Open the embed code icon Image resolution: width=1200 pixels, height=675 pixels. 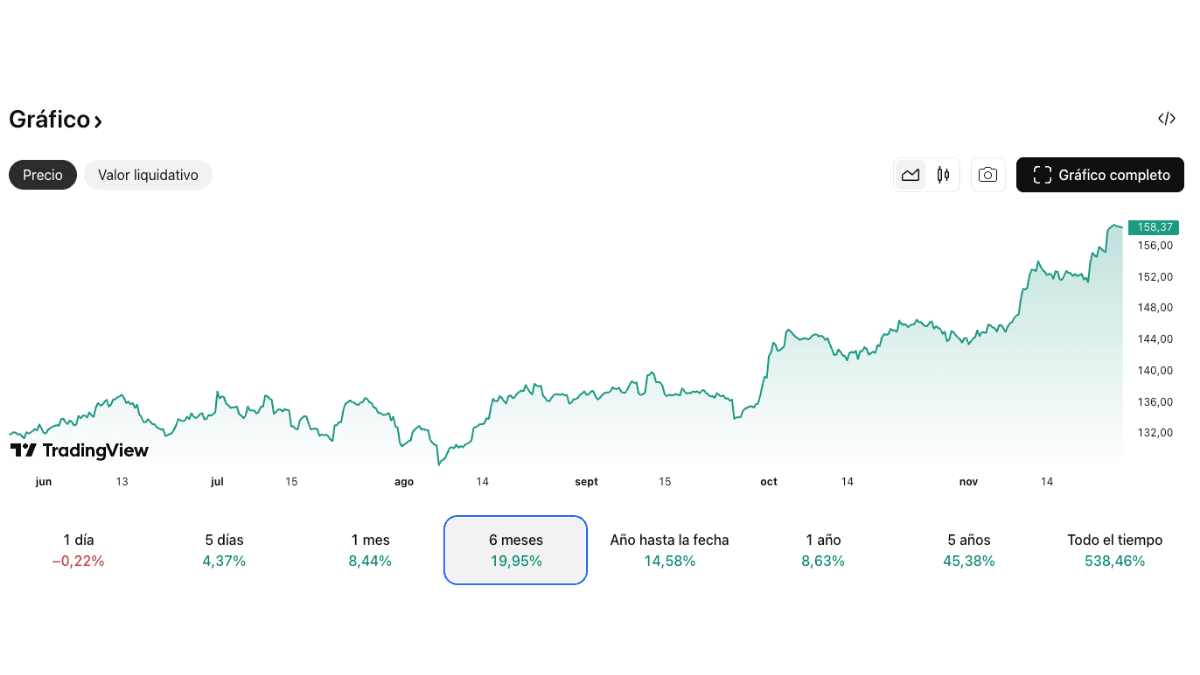(x=1166, y=119)
